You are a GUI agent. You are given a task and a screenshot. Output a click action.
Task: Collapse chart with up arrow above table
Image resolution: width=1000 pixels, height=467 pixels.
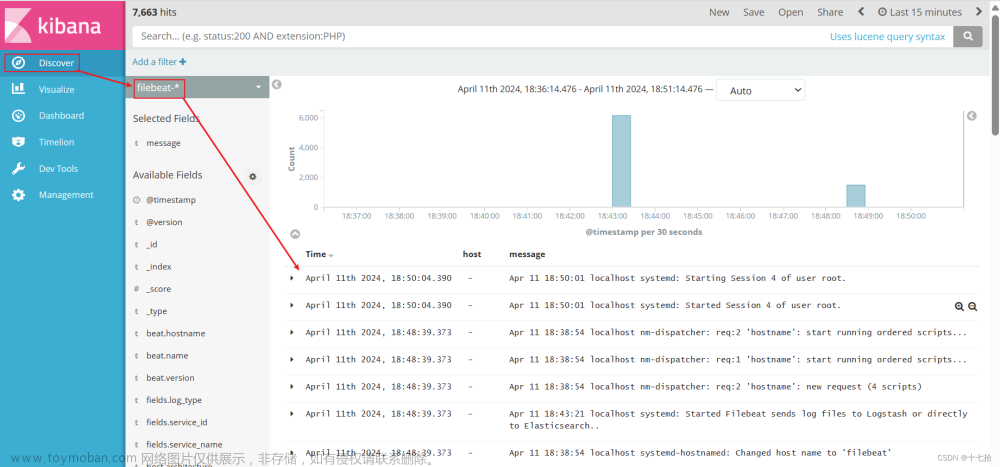tap(295, 234)
